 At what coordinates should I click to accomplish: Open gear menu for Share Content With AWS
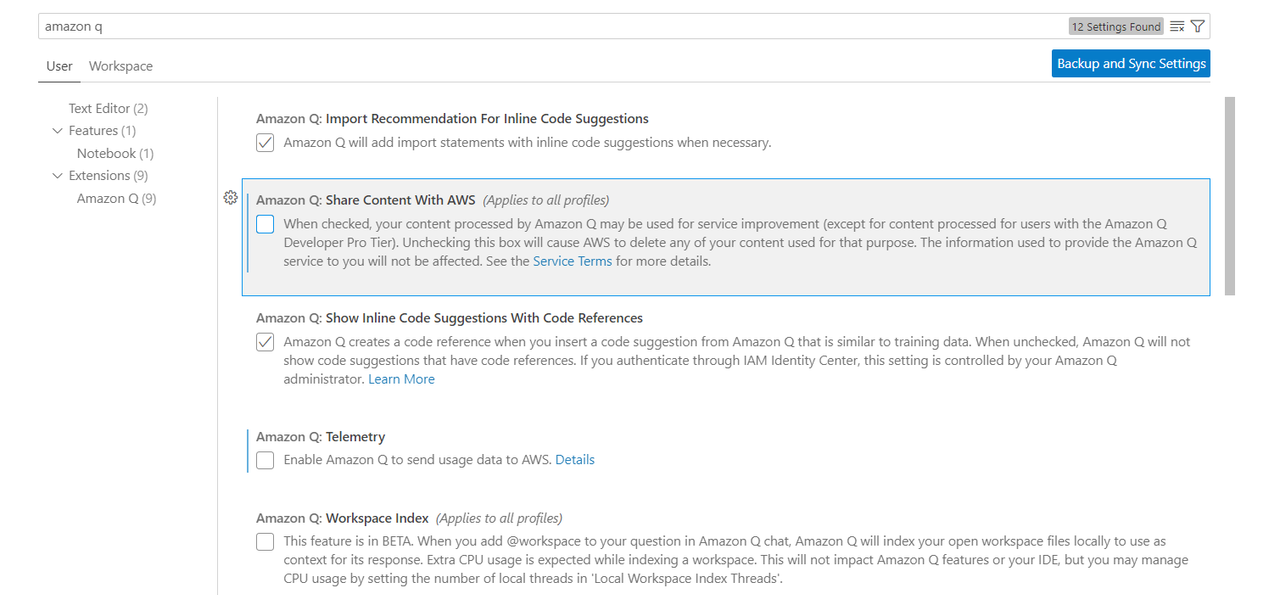click(230, 198)
